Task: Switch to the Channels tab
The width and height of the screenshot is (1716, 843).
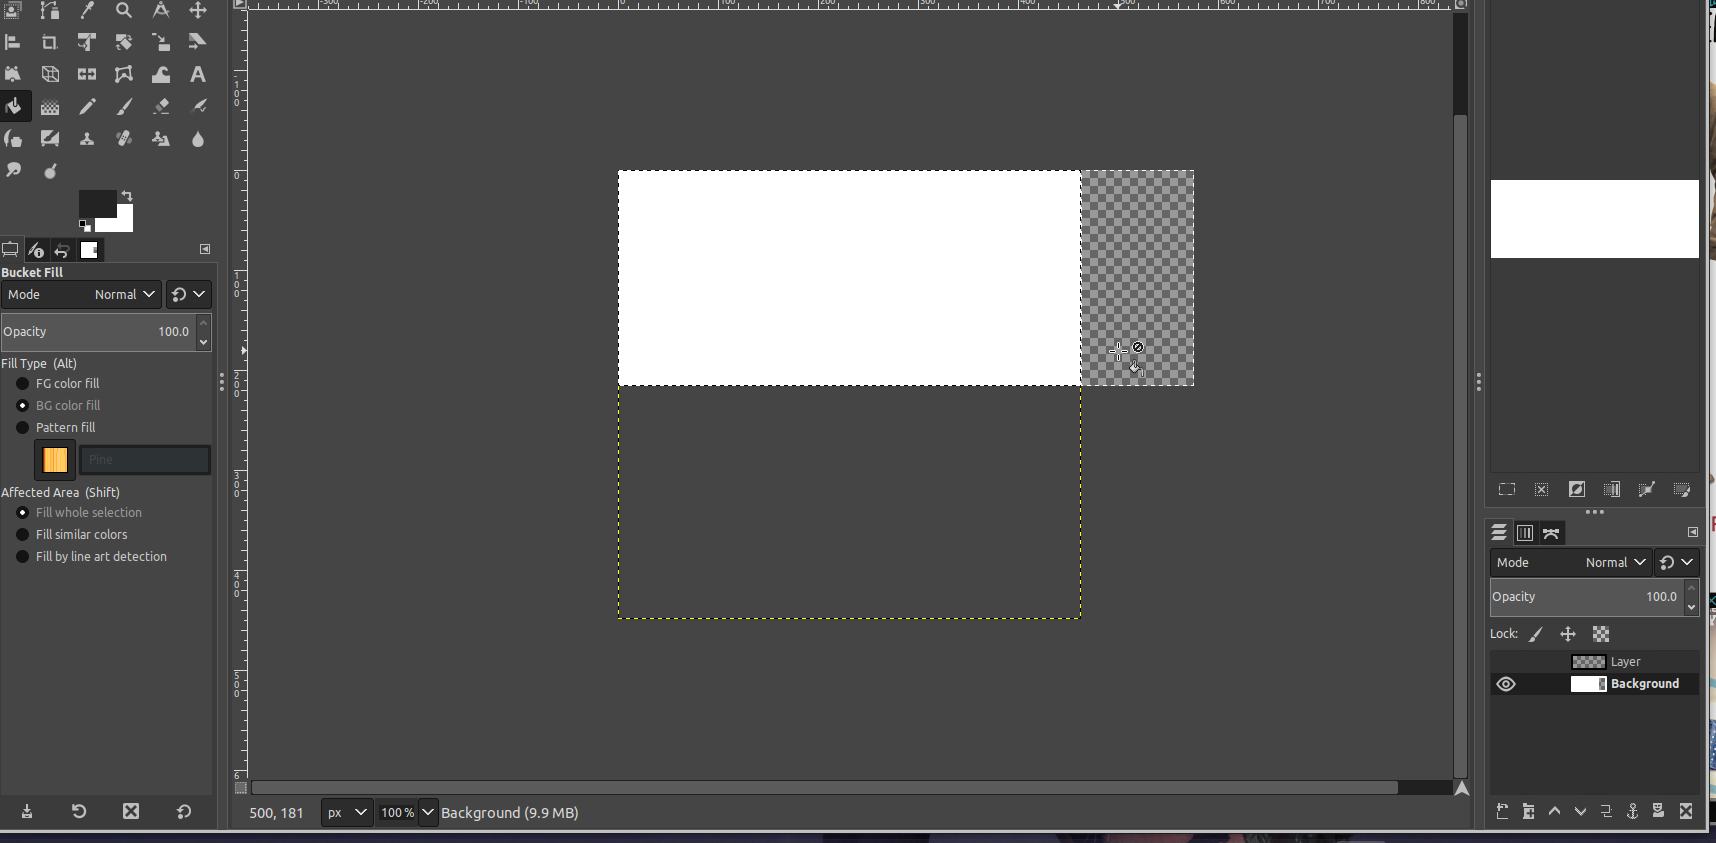Action: click(x=1525, y=533)
